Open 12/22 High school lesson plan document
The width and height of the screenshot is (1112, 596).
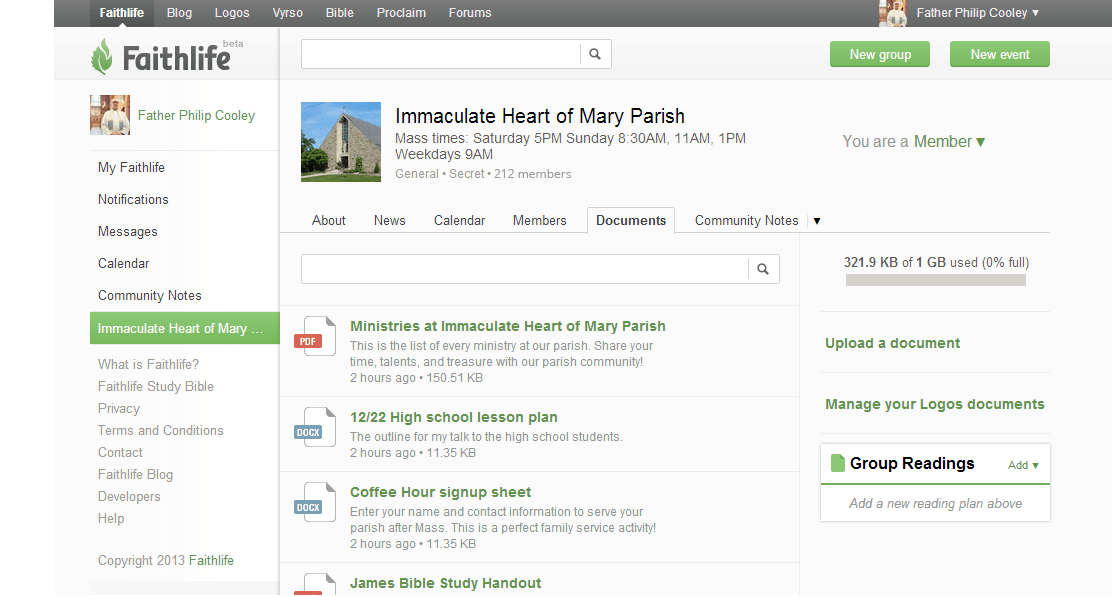454,417
